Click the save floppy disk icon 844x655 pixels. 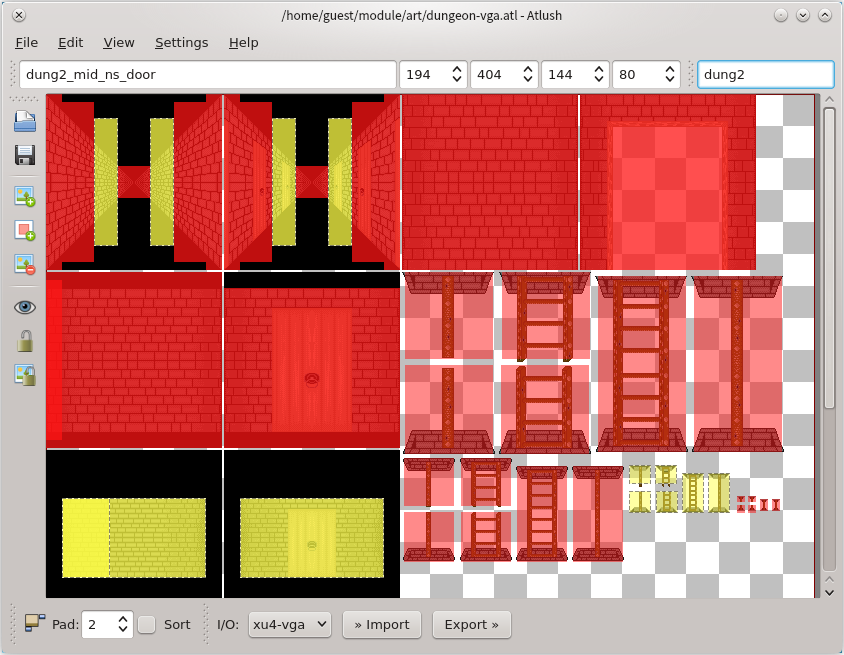click(x=25, y=155)
